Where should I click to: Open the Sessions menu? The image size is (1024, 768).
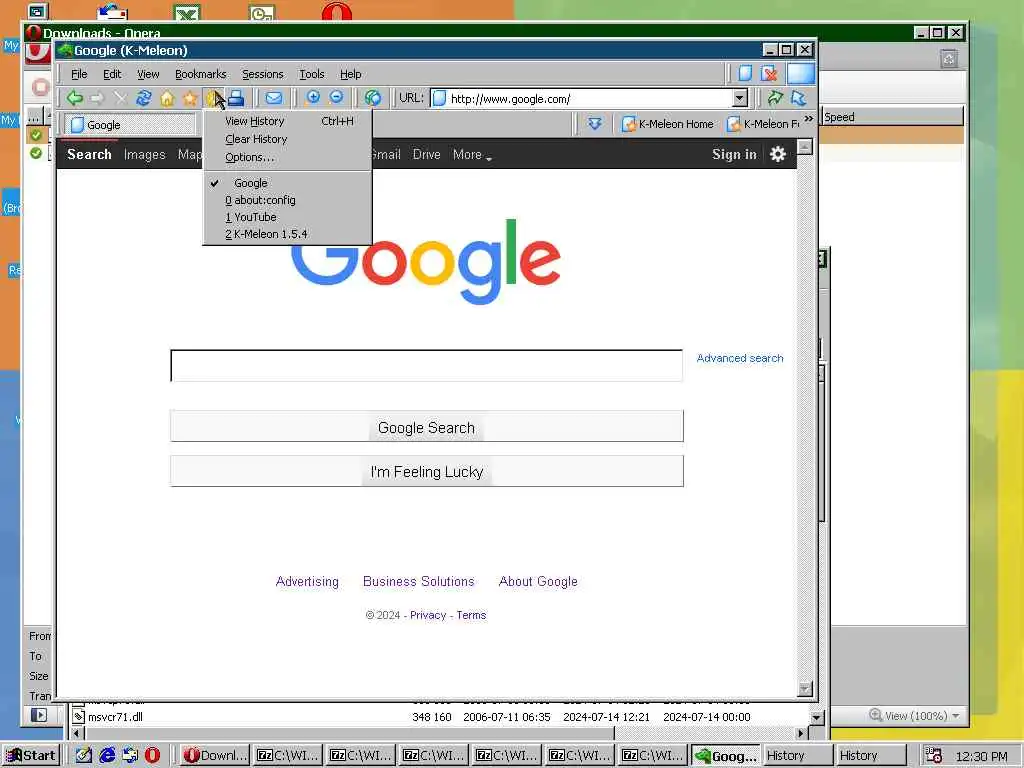[263, 74]
